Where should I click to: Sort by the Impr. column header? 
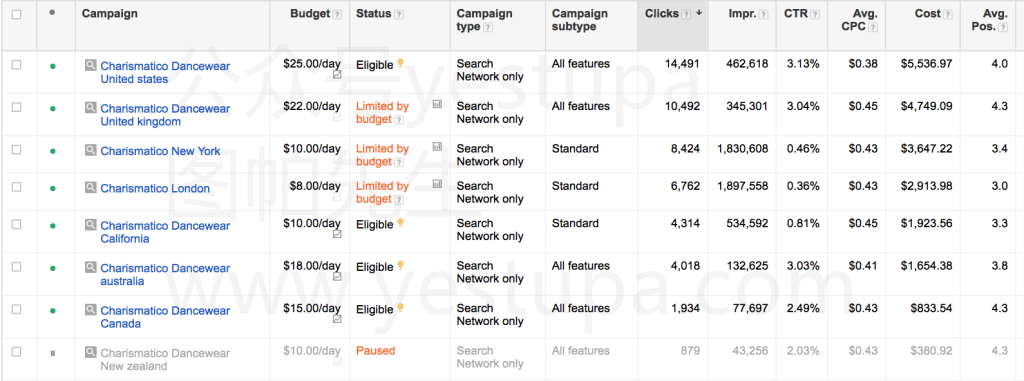[743, 14]
